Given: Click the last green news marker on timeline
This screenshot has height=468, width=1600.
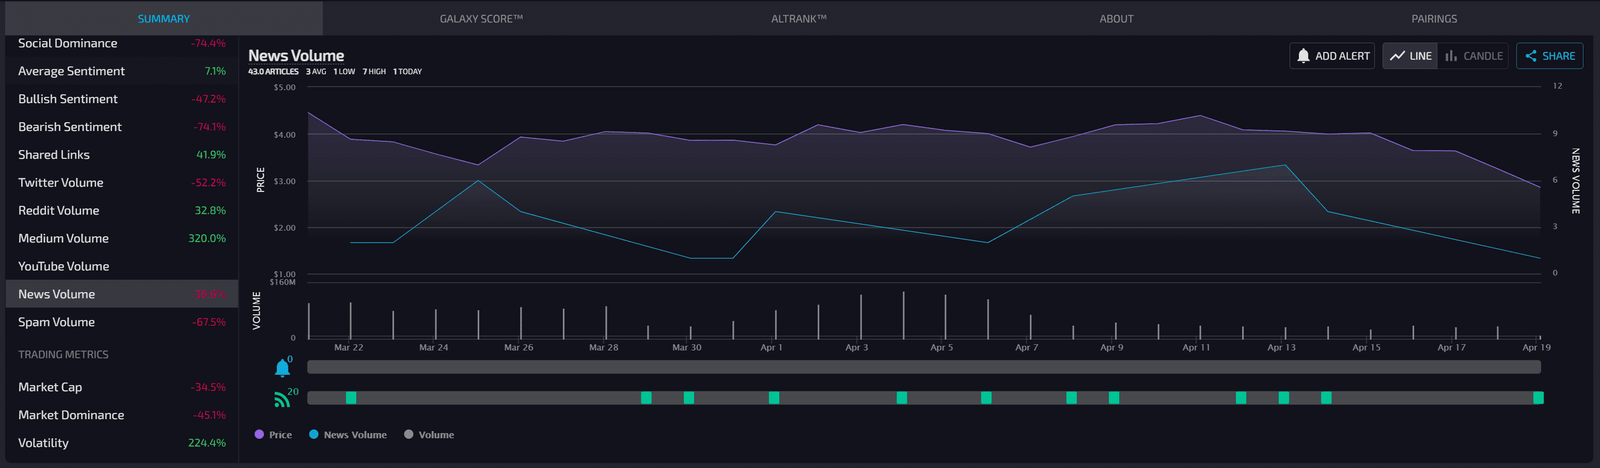Looking at the screenshot, I should (x=1538, y=398).
